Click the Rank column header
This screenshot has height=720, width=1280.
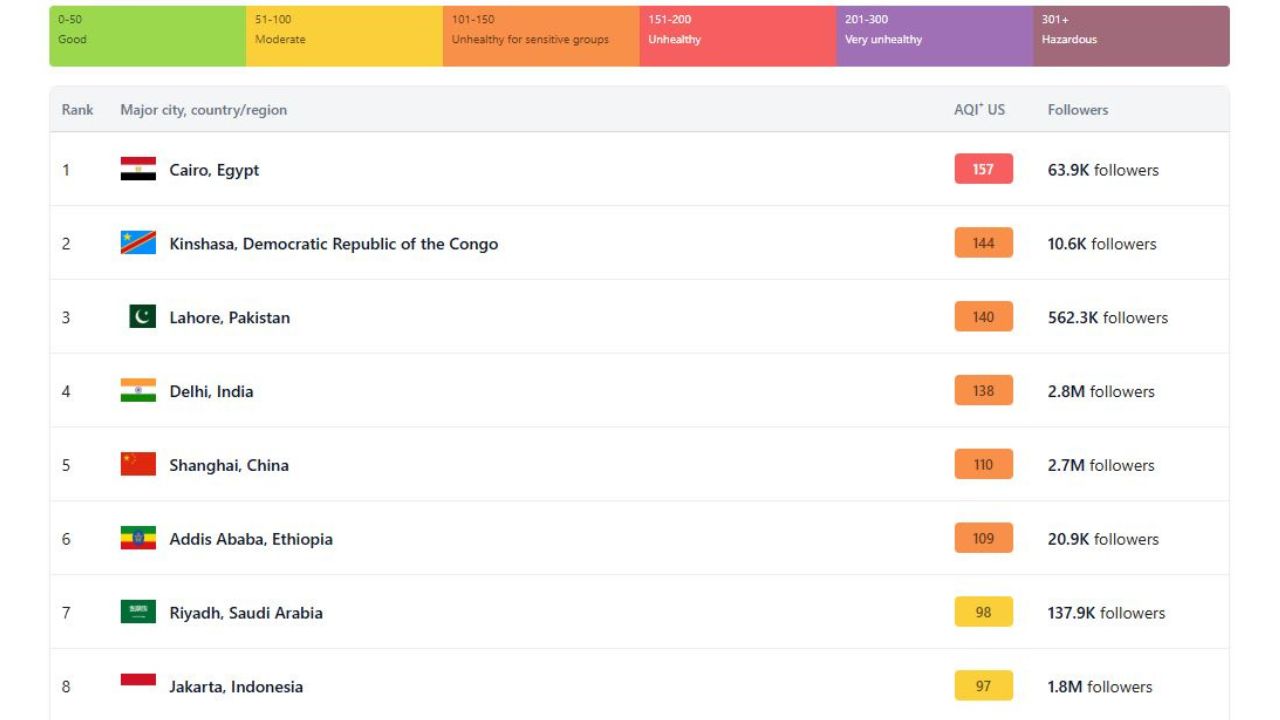point(77,110)
